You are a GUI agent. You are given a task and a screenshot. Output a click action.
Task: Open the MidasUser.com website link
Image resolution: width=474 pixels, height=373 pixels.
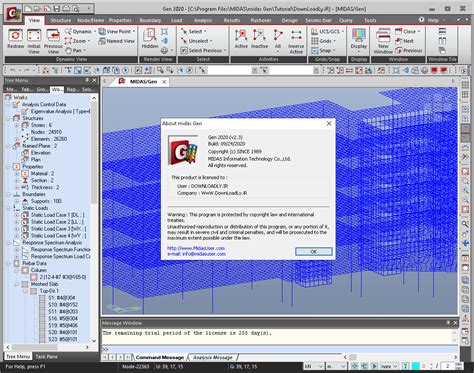tap(196, 248)
